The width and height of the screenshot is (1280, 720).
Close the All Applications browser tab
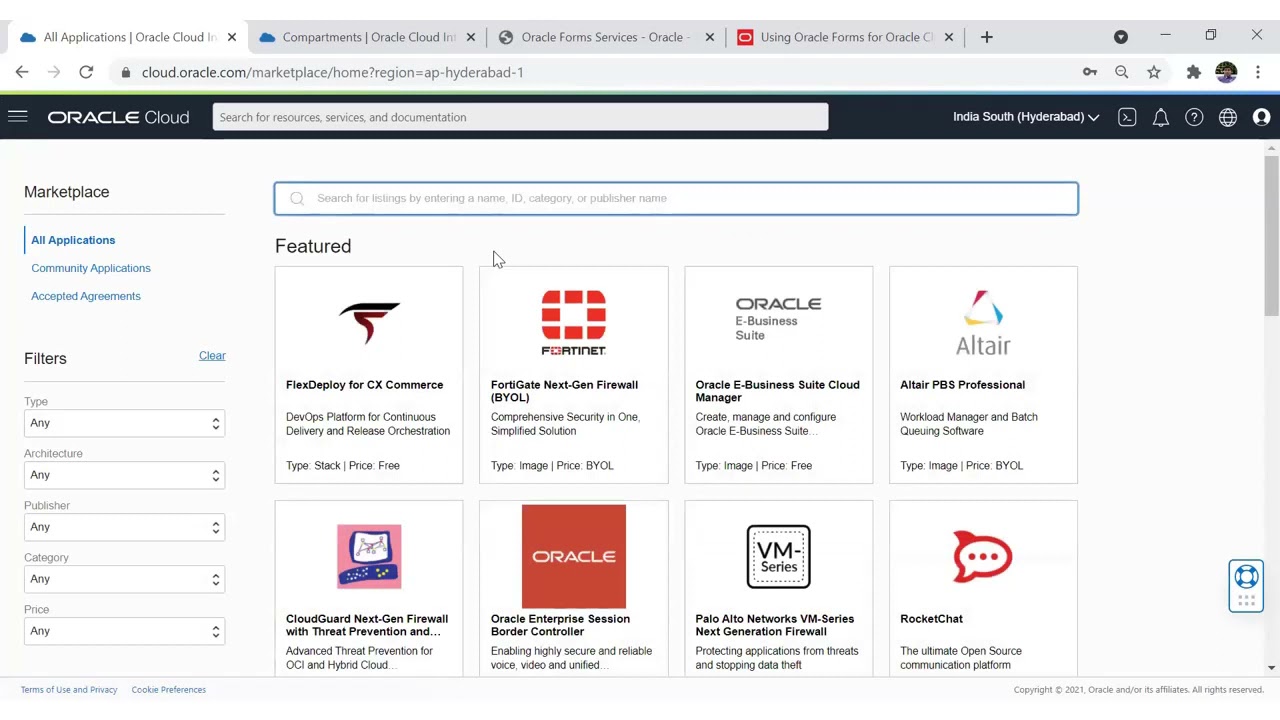click(232, 37)
